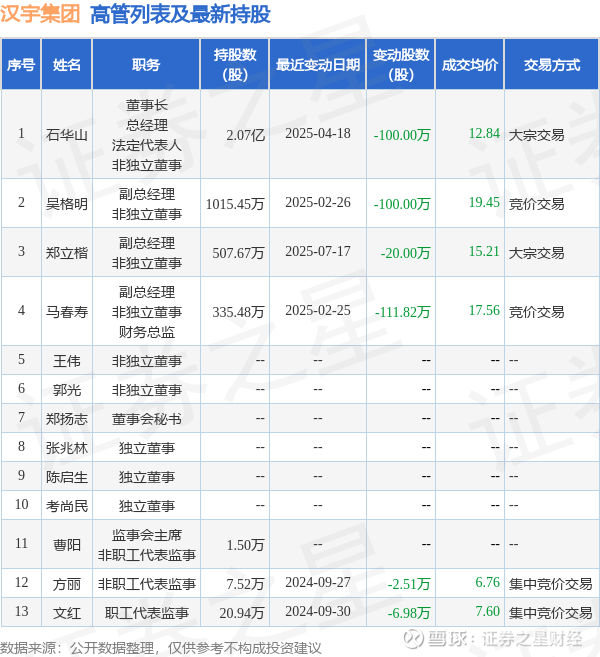This screenshot has width=600, height=657.
Task: Select the 职务 column header
Action: click(x=146, y=65)
